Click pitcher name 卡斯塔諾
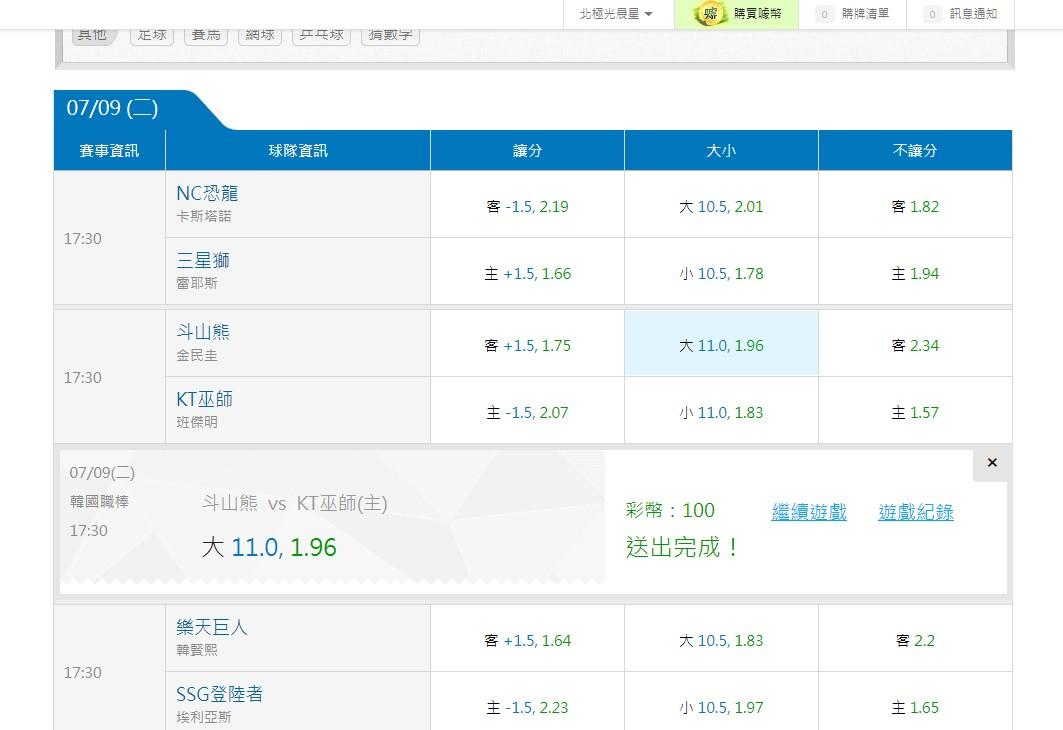The width and height of the screenshot is (1063, 730). [x=203, y=216]
